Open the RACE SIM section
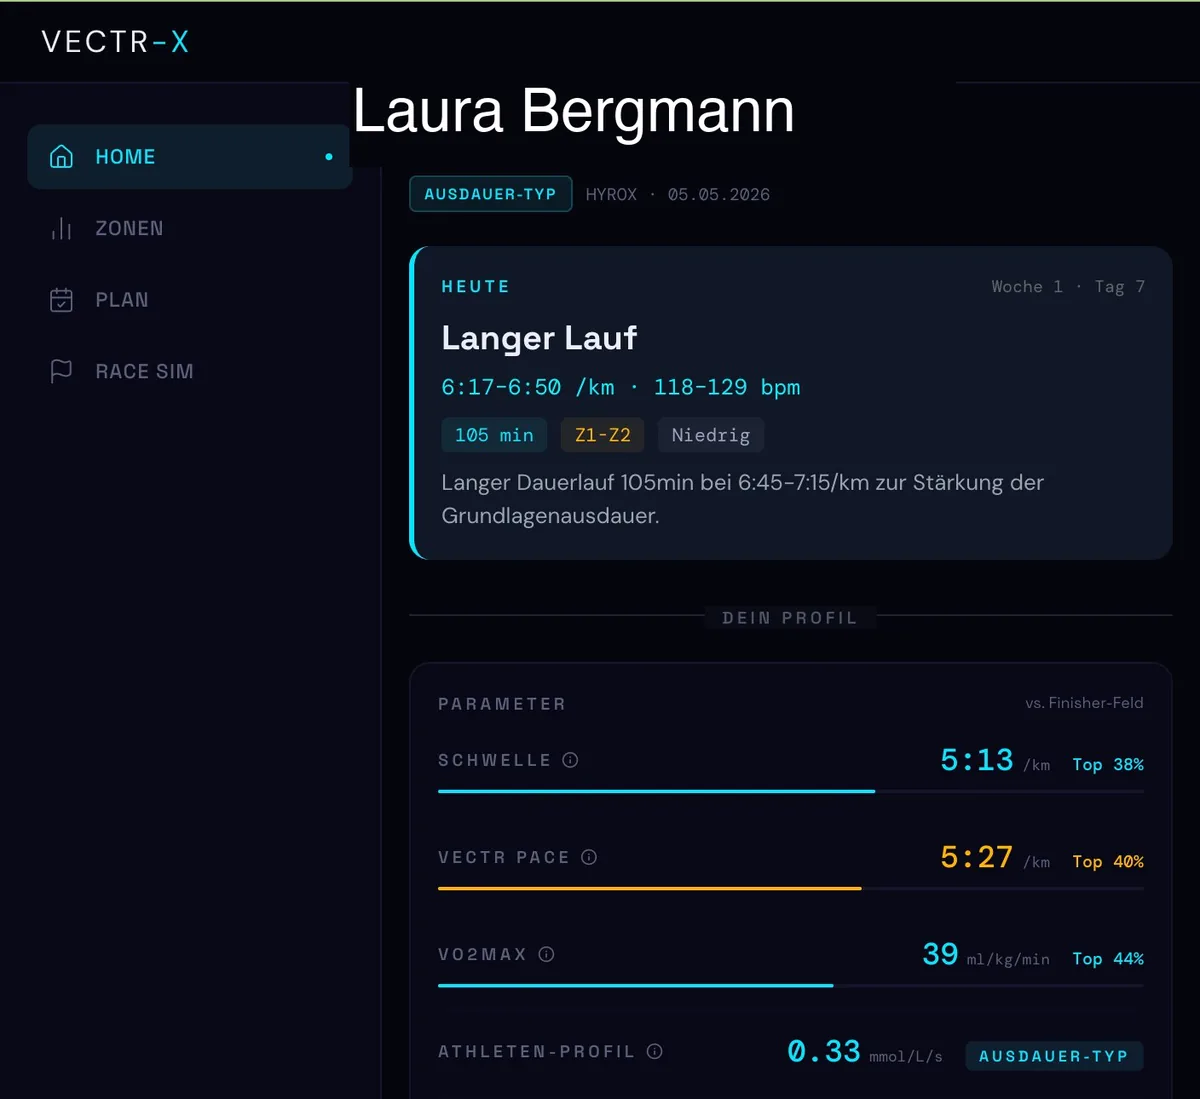Screen dimensions: 1200x1099 coord(190,371)
